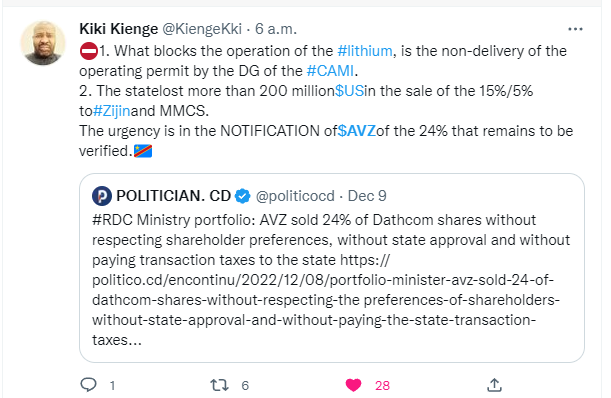Screen dimensions: 611x398
Task: Click the @KiengeKki handle
Action: coord(202,29)
